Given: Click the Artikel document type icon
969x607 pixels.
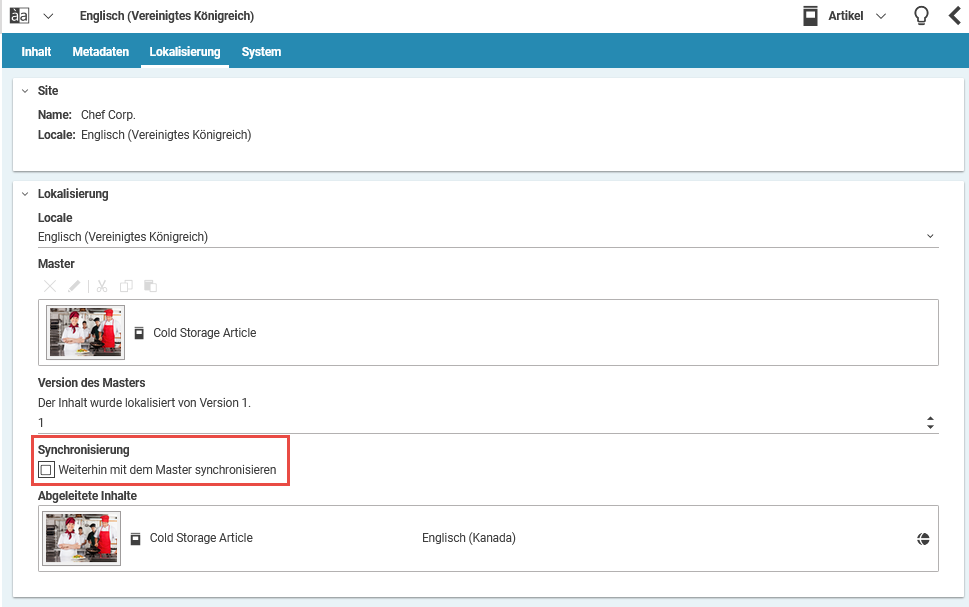Looking at the screenshot, I should (x=811, y=14).
